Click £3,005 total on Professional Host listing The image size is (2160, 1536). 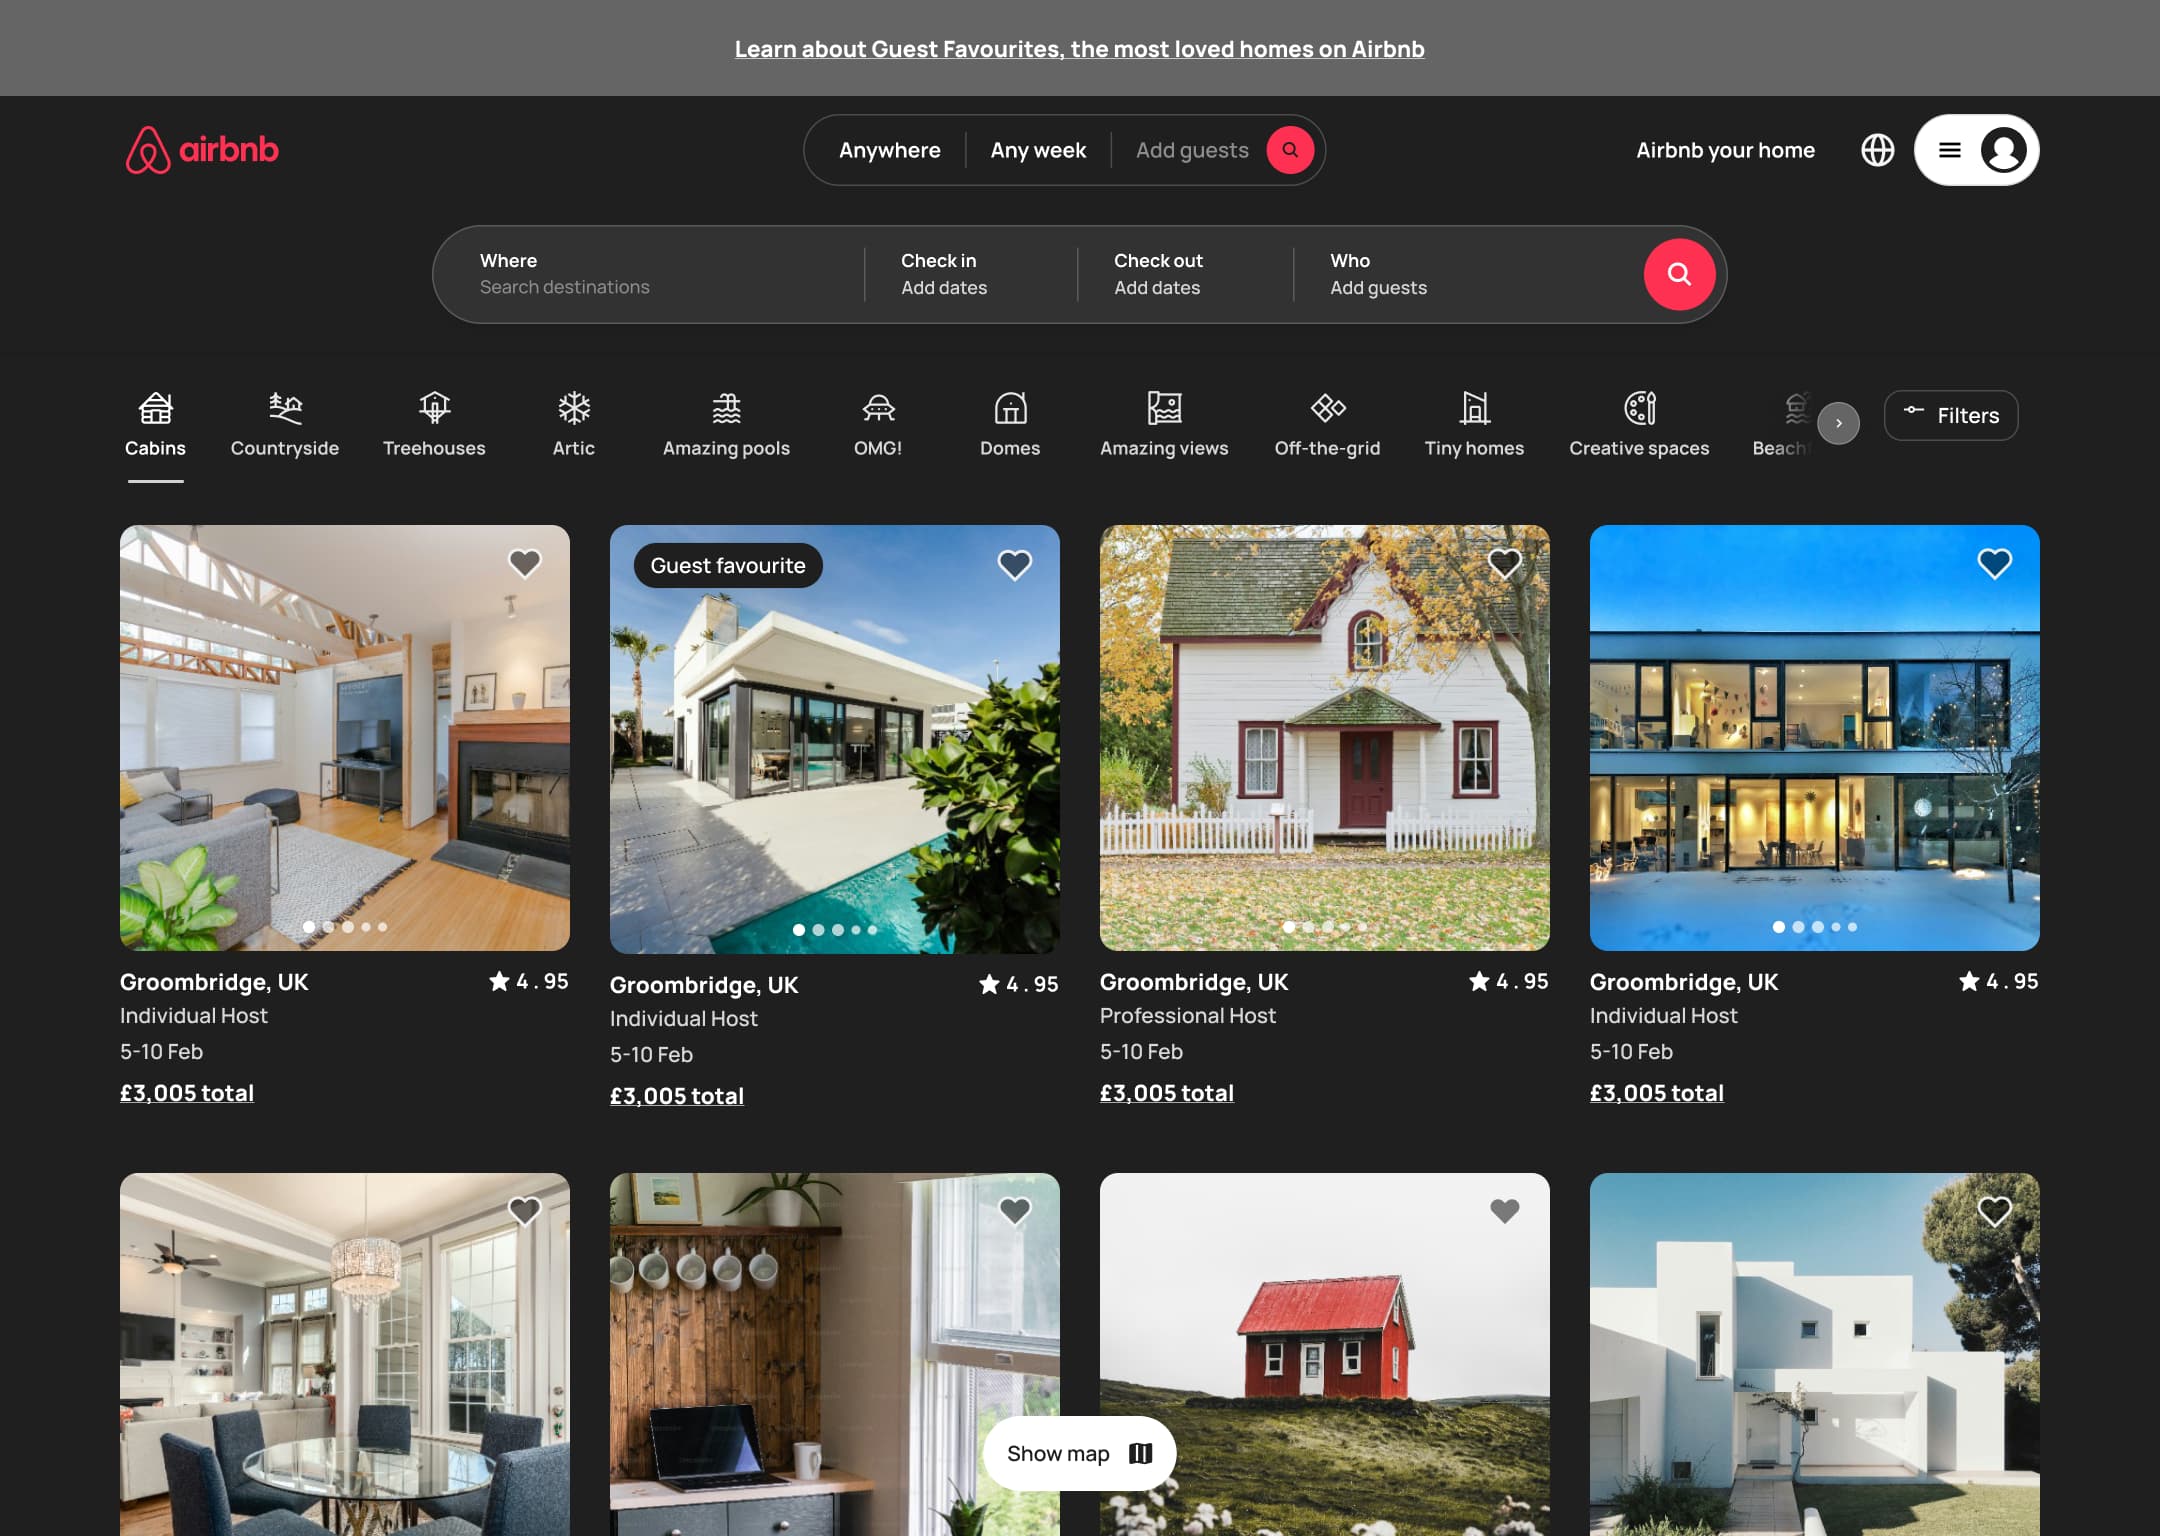1166,1093
